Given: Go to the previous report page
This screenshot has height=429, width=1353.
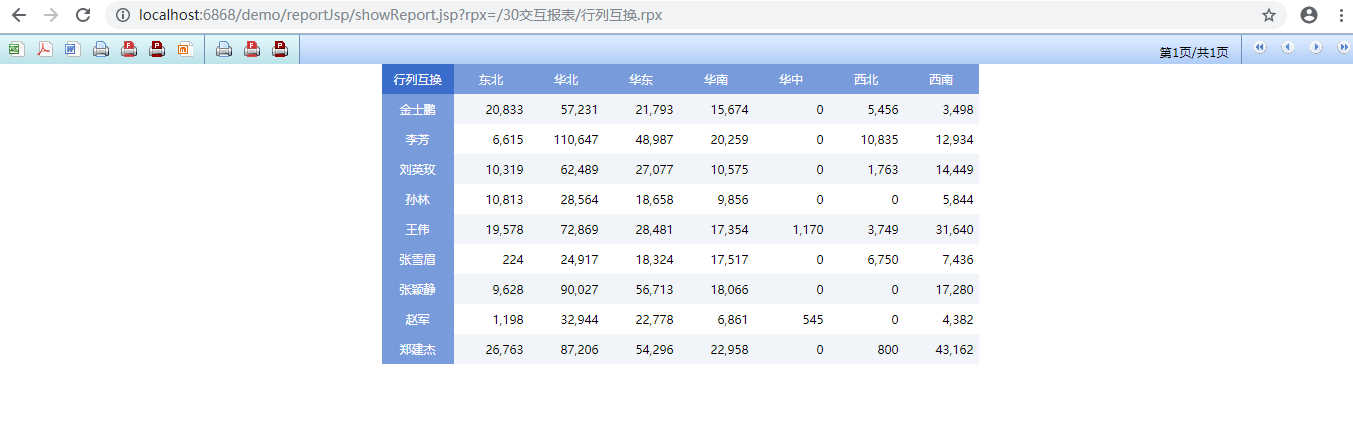Looking at the screenshot, I should (1288, 47).
